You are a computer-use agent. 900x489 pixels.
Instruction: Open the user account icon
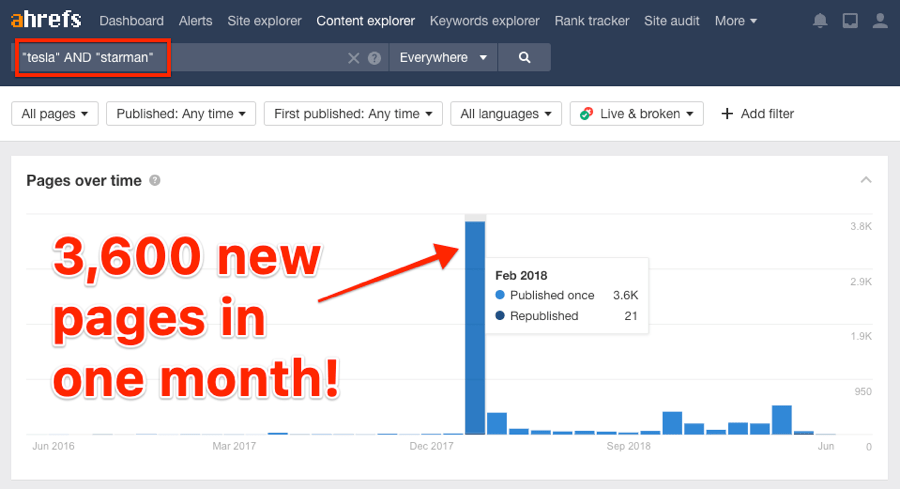pos(879,21)
